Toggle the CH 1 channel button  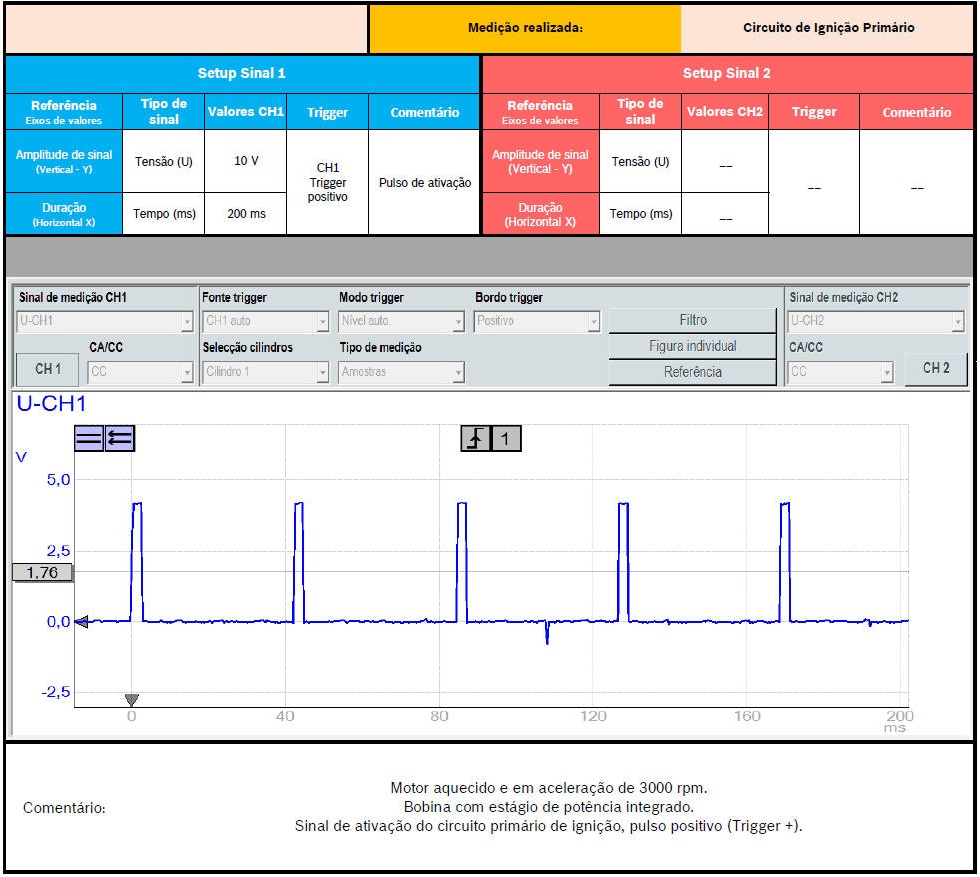[x=48, y=370]
